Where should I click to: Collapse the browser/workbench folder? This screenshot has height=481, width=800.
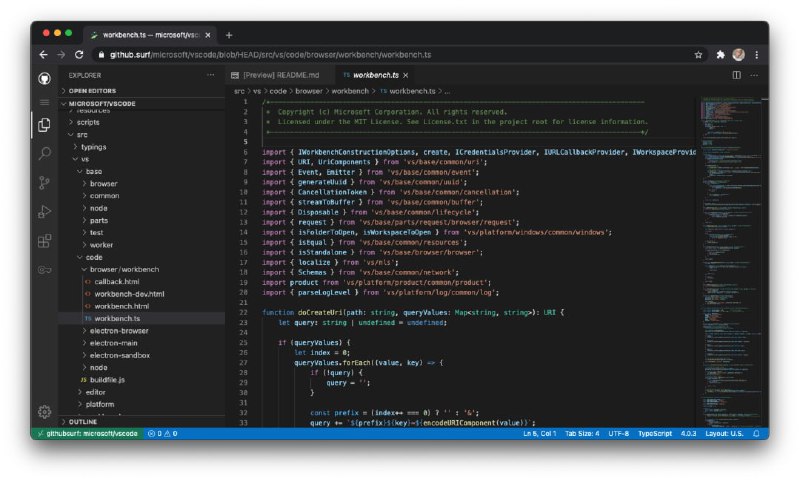click(x=142, y=269)
